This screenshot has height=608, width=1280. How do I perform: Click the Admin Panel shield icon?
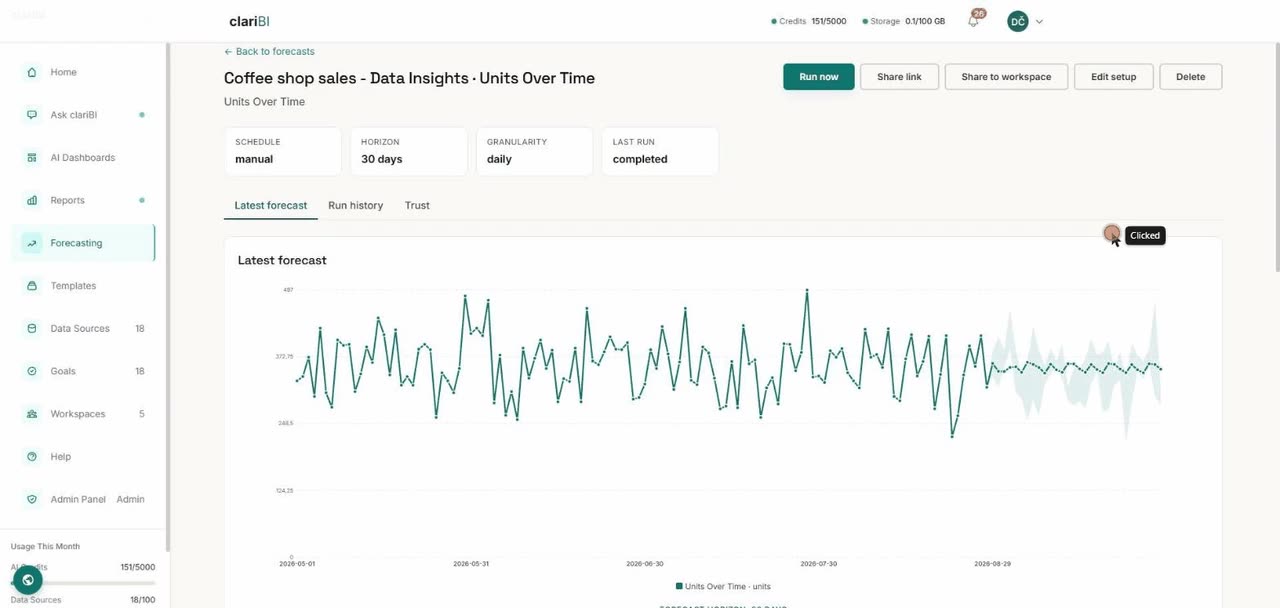[x=32, y=499]
